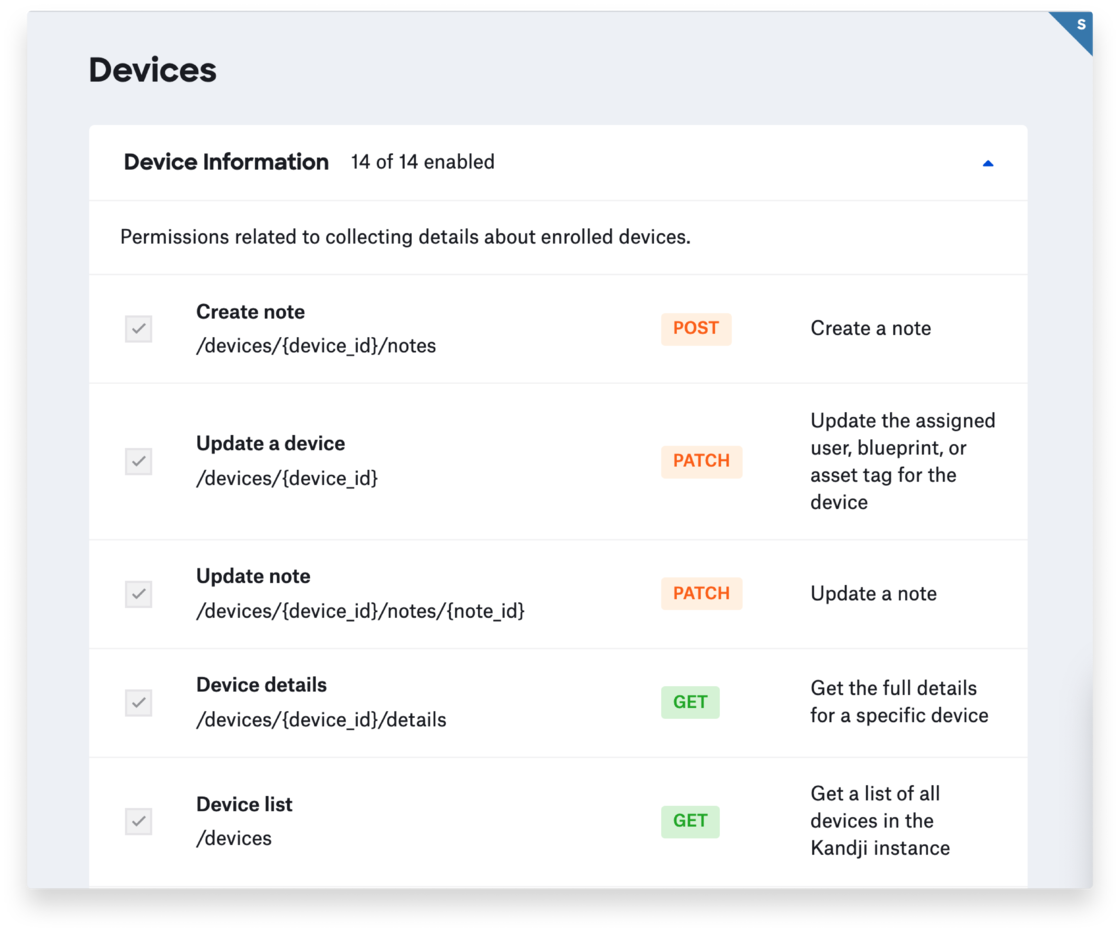Toggle the Device list checkbox
Viewport: 1120px width, 932px height.
point(139,821)
